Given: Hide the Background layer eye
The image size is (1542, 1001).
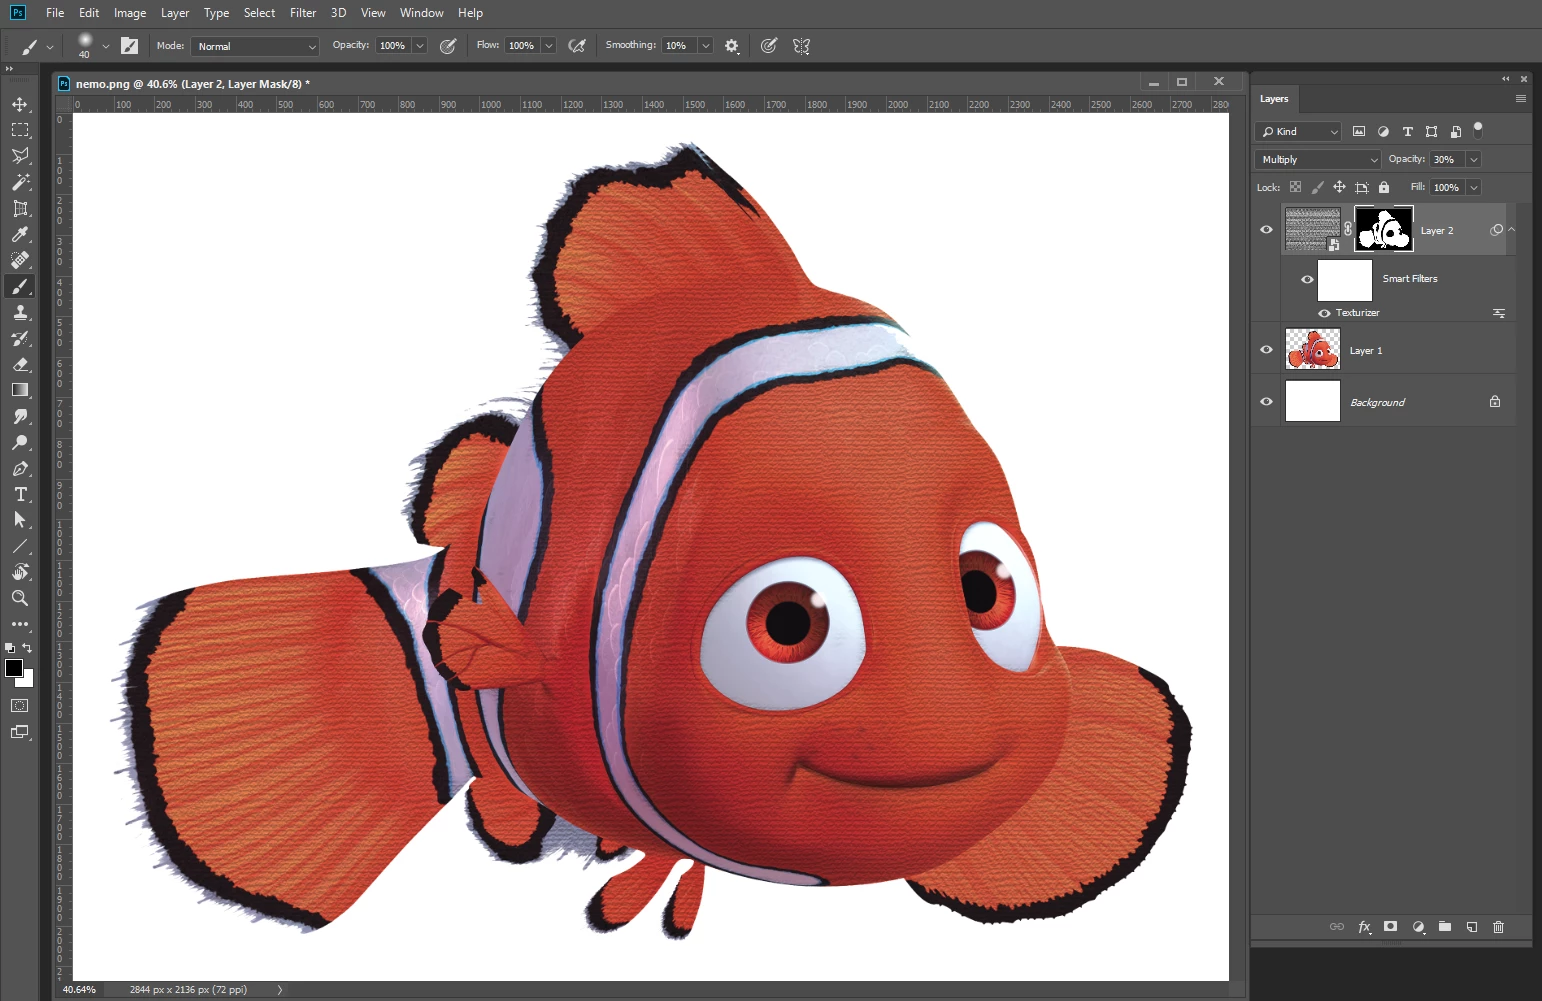Looking at the screenshot, I should 1266,402.
